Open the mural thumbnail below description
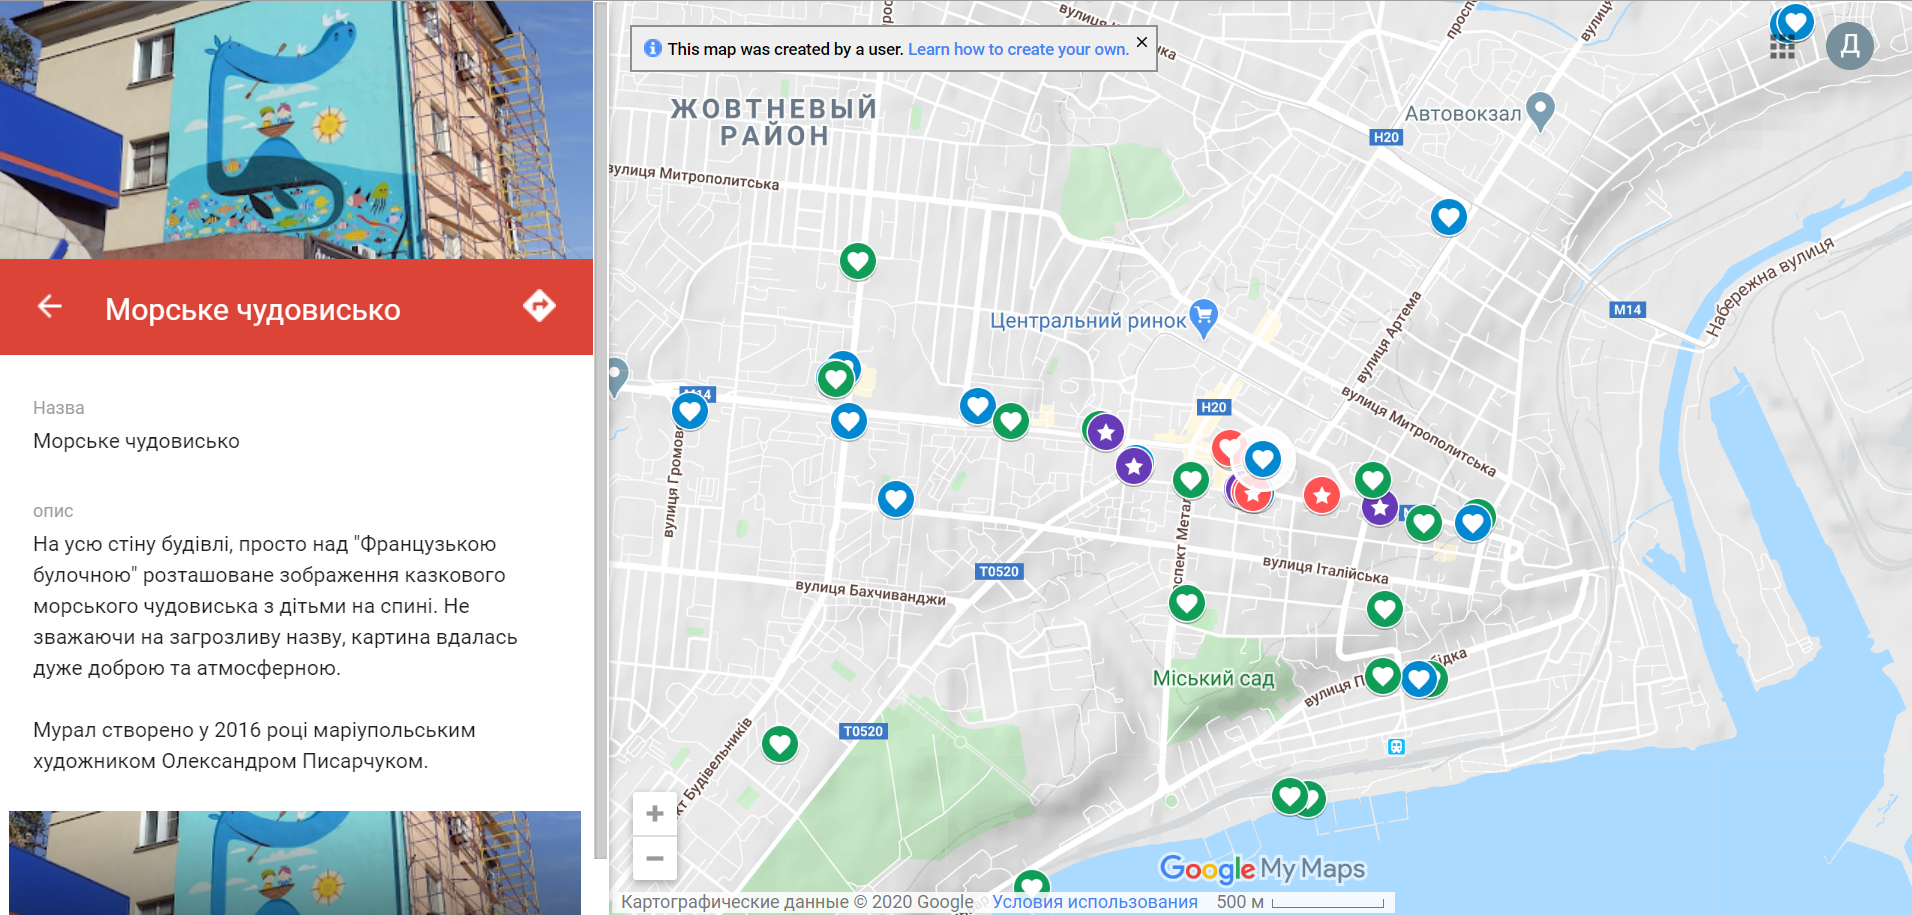The width and height of the screenshot is (1912, 915). [x=295, y=862]
